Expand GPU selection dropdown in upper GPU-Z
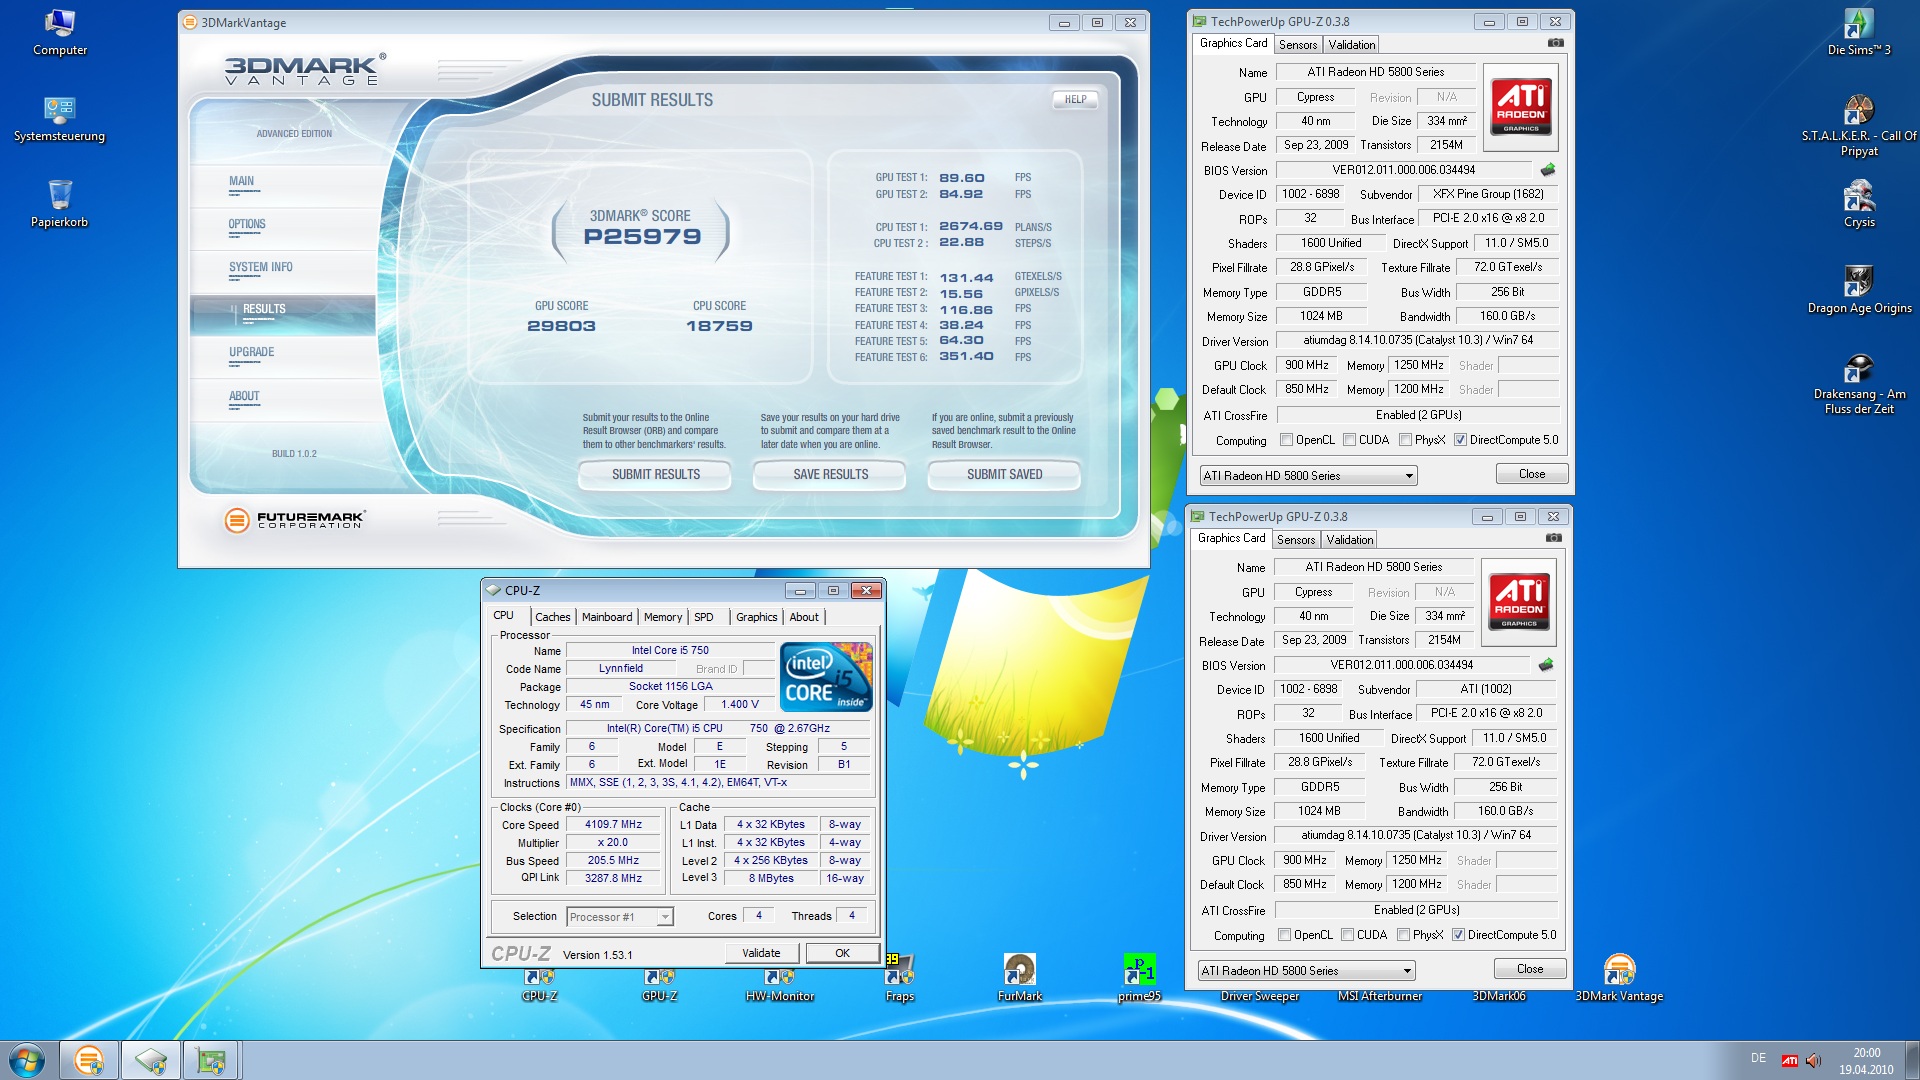Image resolution: width=1920 pixels, height=1080 pixels. point(1309,476)
